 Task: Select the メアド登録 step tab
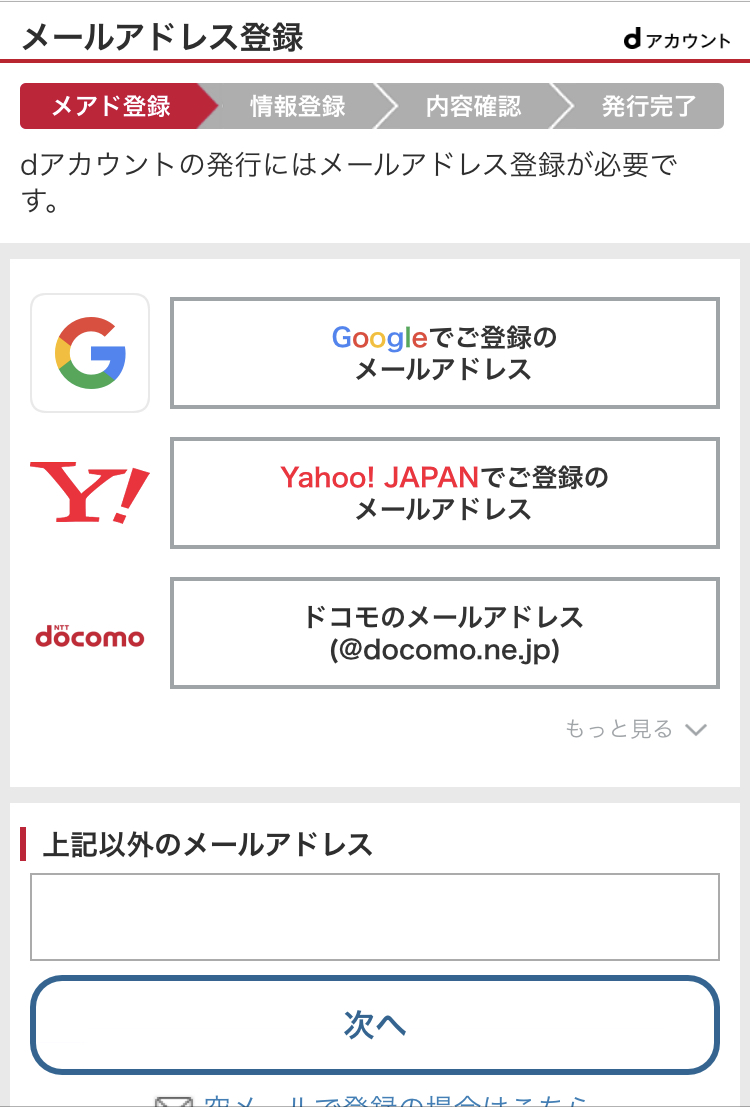[x=112, y=106]
